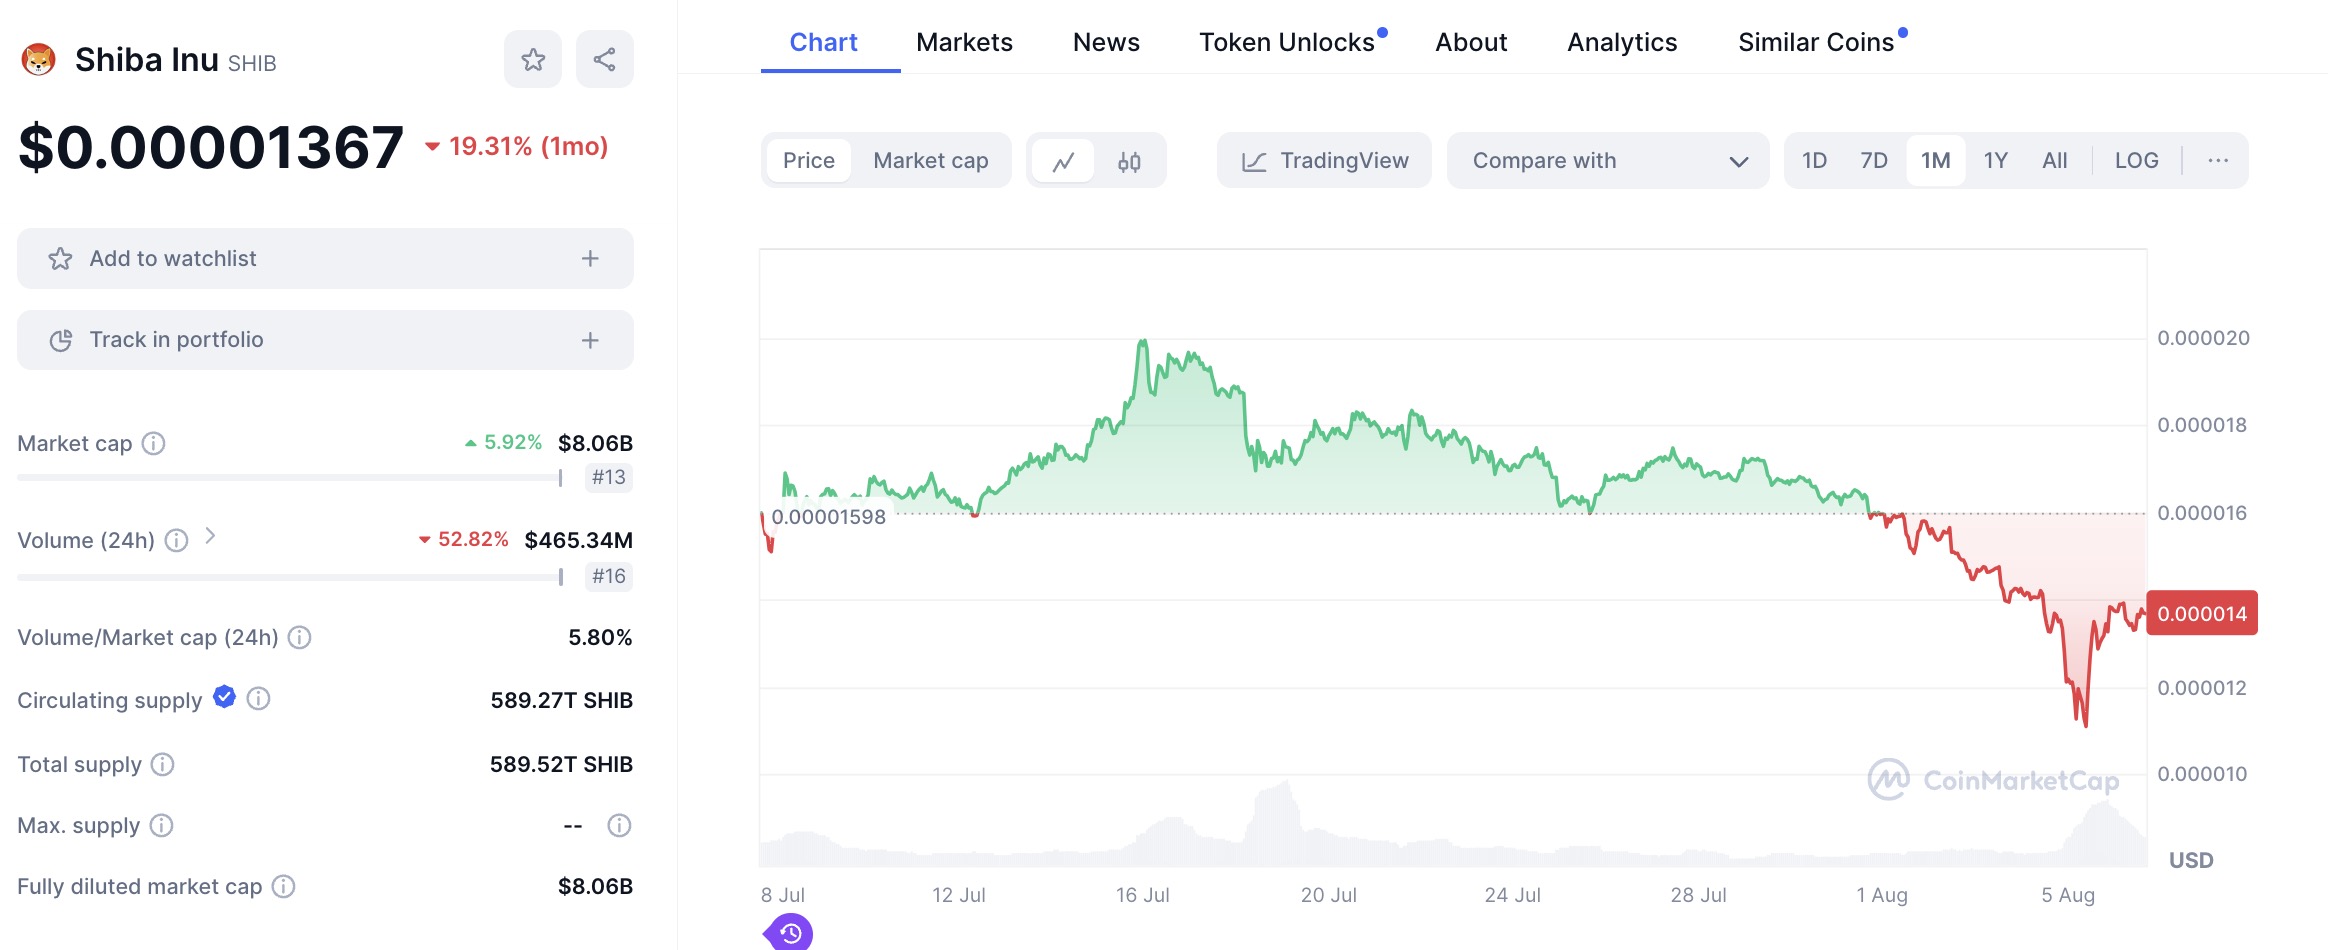This screenshot has width=2328, height=950.
Task: Click the purple history icon below chart
Action: tap(789, 933)
